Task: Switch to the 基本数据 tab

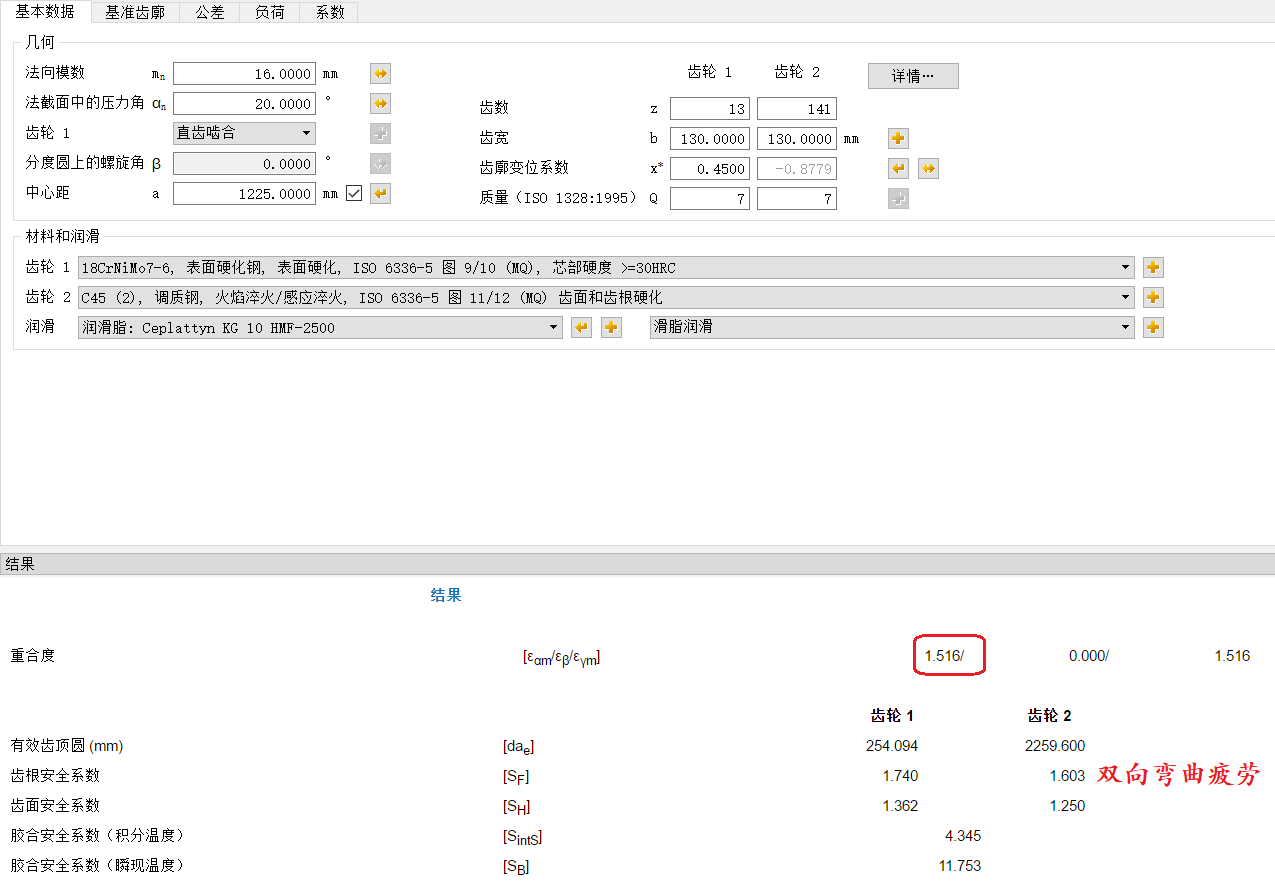Action: (45, 12)
